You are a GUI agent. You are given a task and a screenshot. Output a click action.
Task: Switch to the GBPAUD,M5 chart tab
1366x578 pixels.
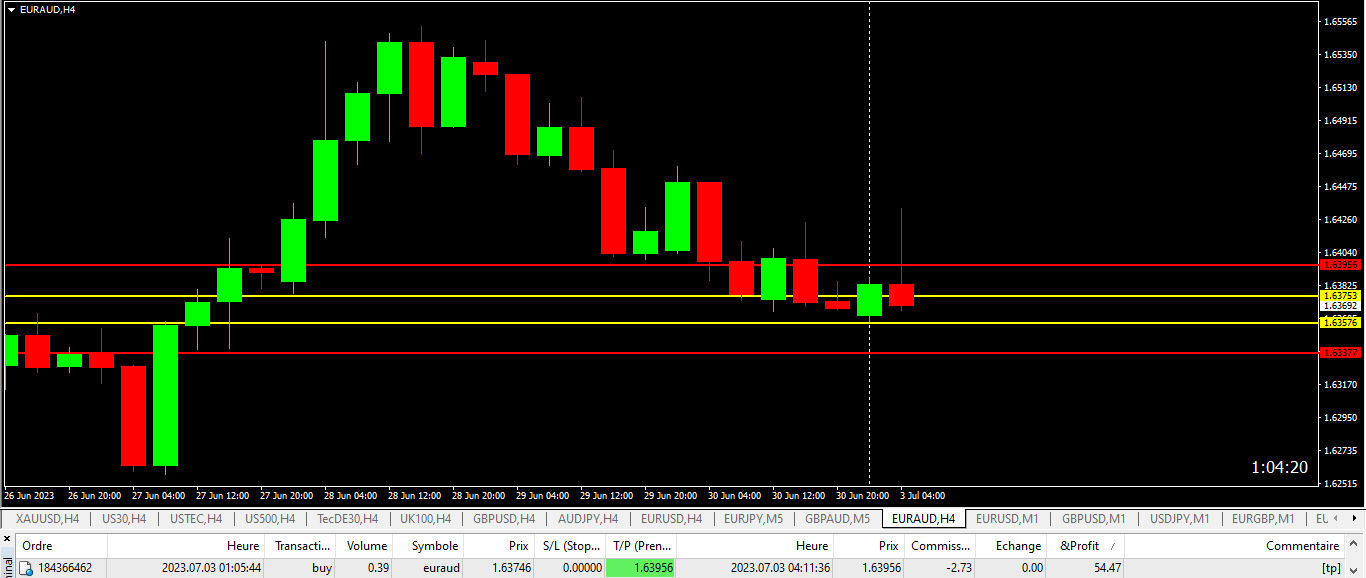coord(838,519)
